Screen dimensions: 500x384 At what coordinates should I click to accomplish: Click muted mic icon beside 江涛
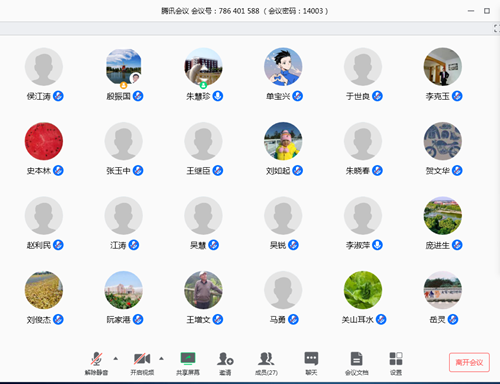[x=134, y=245]
